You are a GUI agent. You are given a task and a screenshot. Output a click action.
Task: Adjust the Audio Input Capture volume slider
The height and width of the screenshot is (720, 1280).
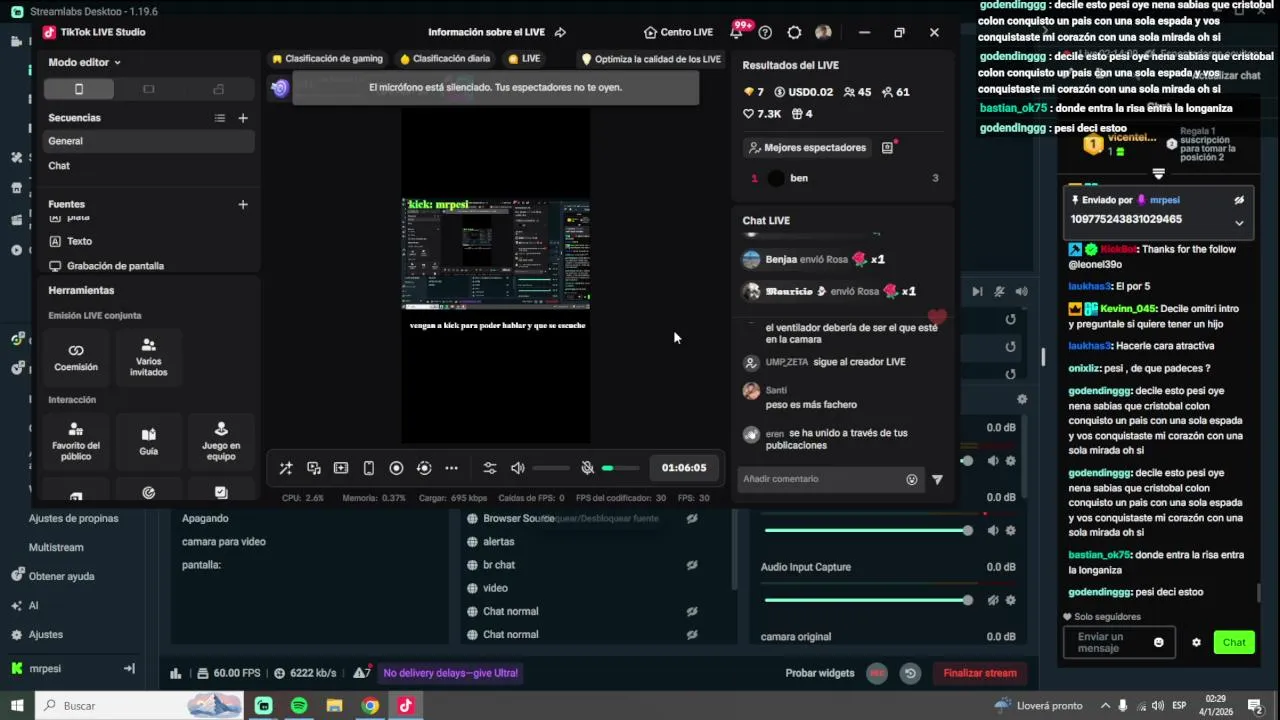click(866, 600)
